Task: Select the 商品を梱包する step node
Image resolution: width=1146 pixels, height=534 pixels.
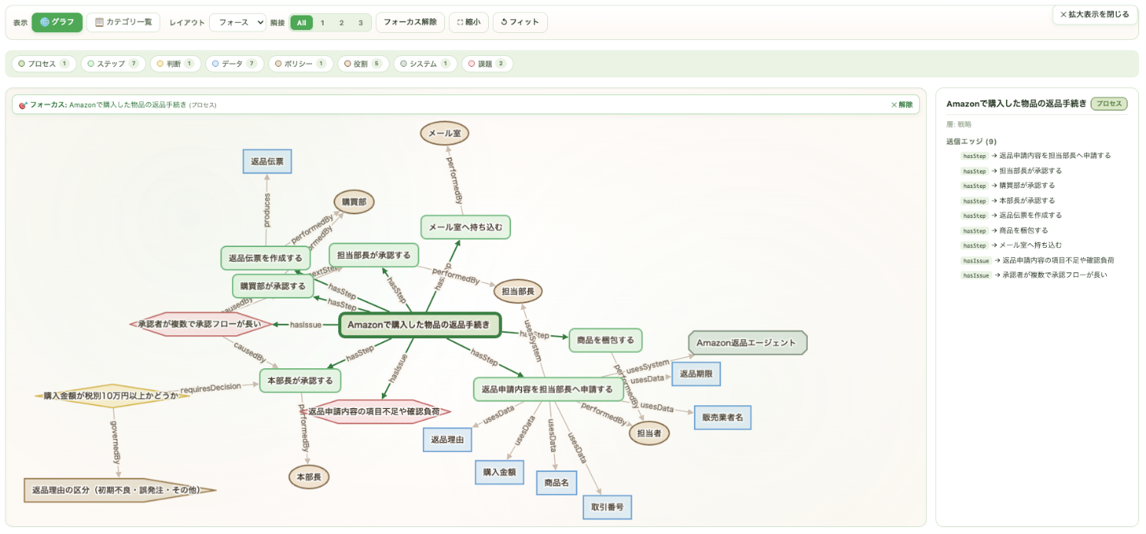Action: [x=605, y=340]
